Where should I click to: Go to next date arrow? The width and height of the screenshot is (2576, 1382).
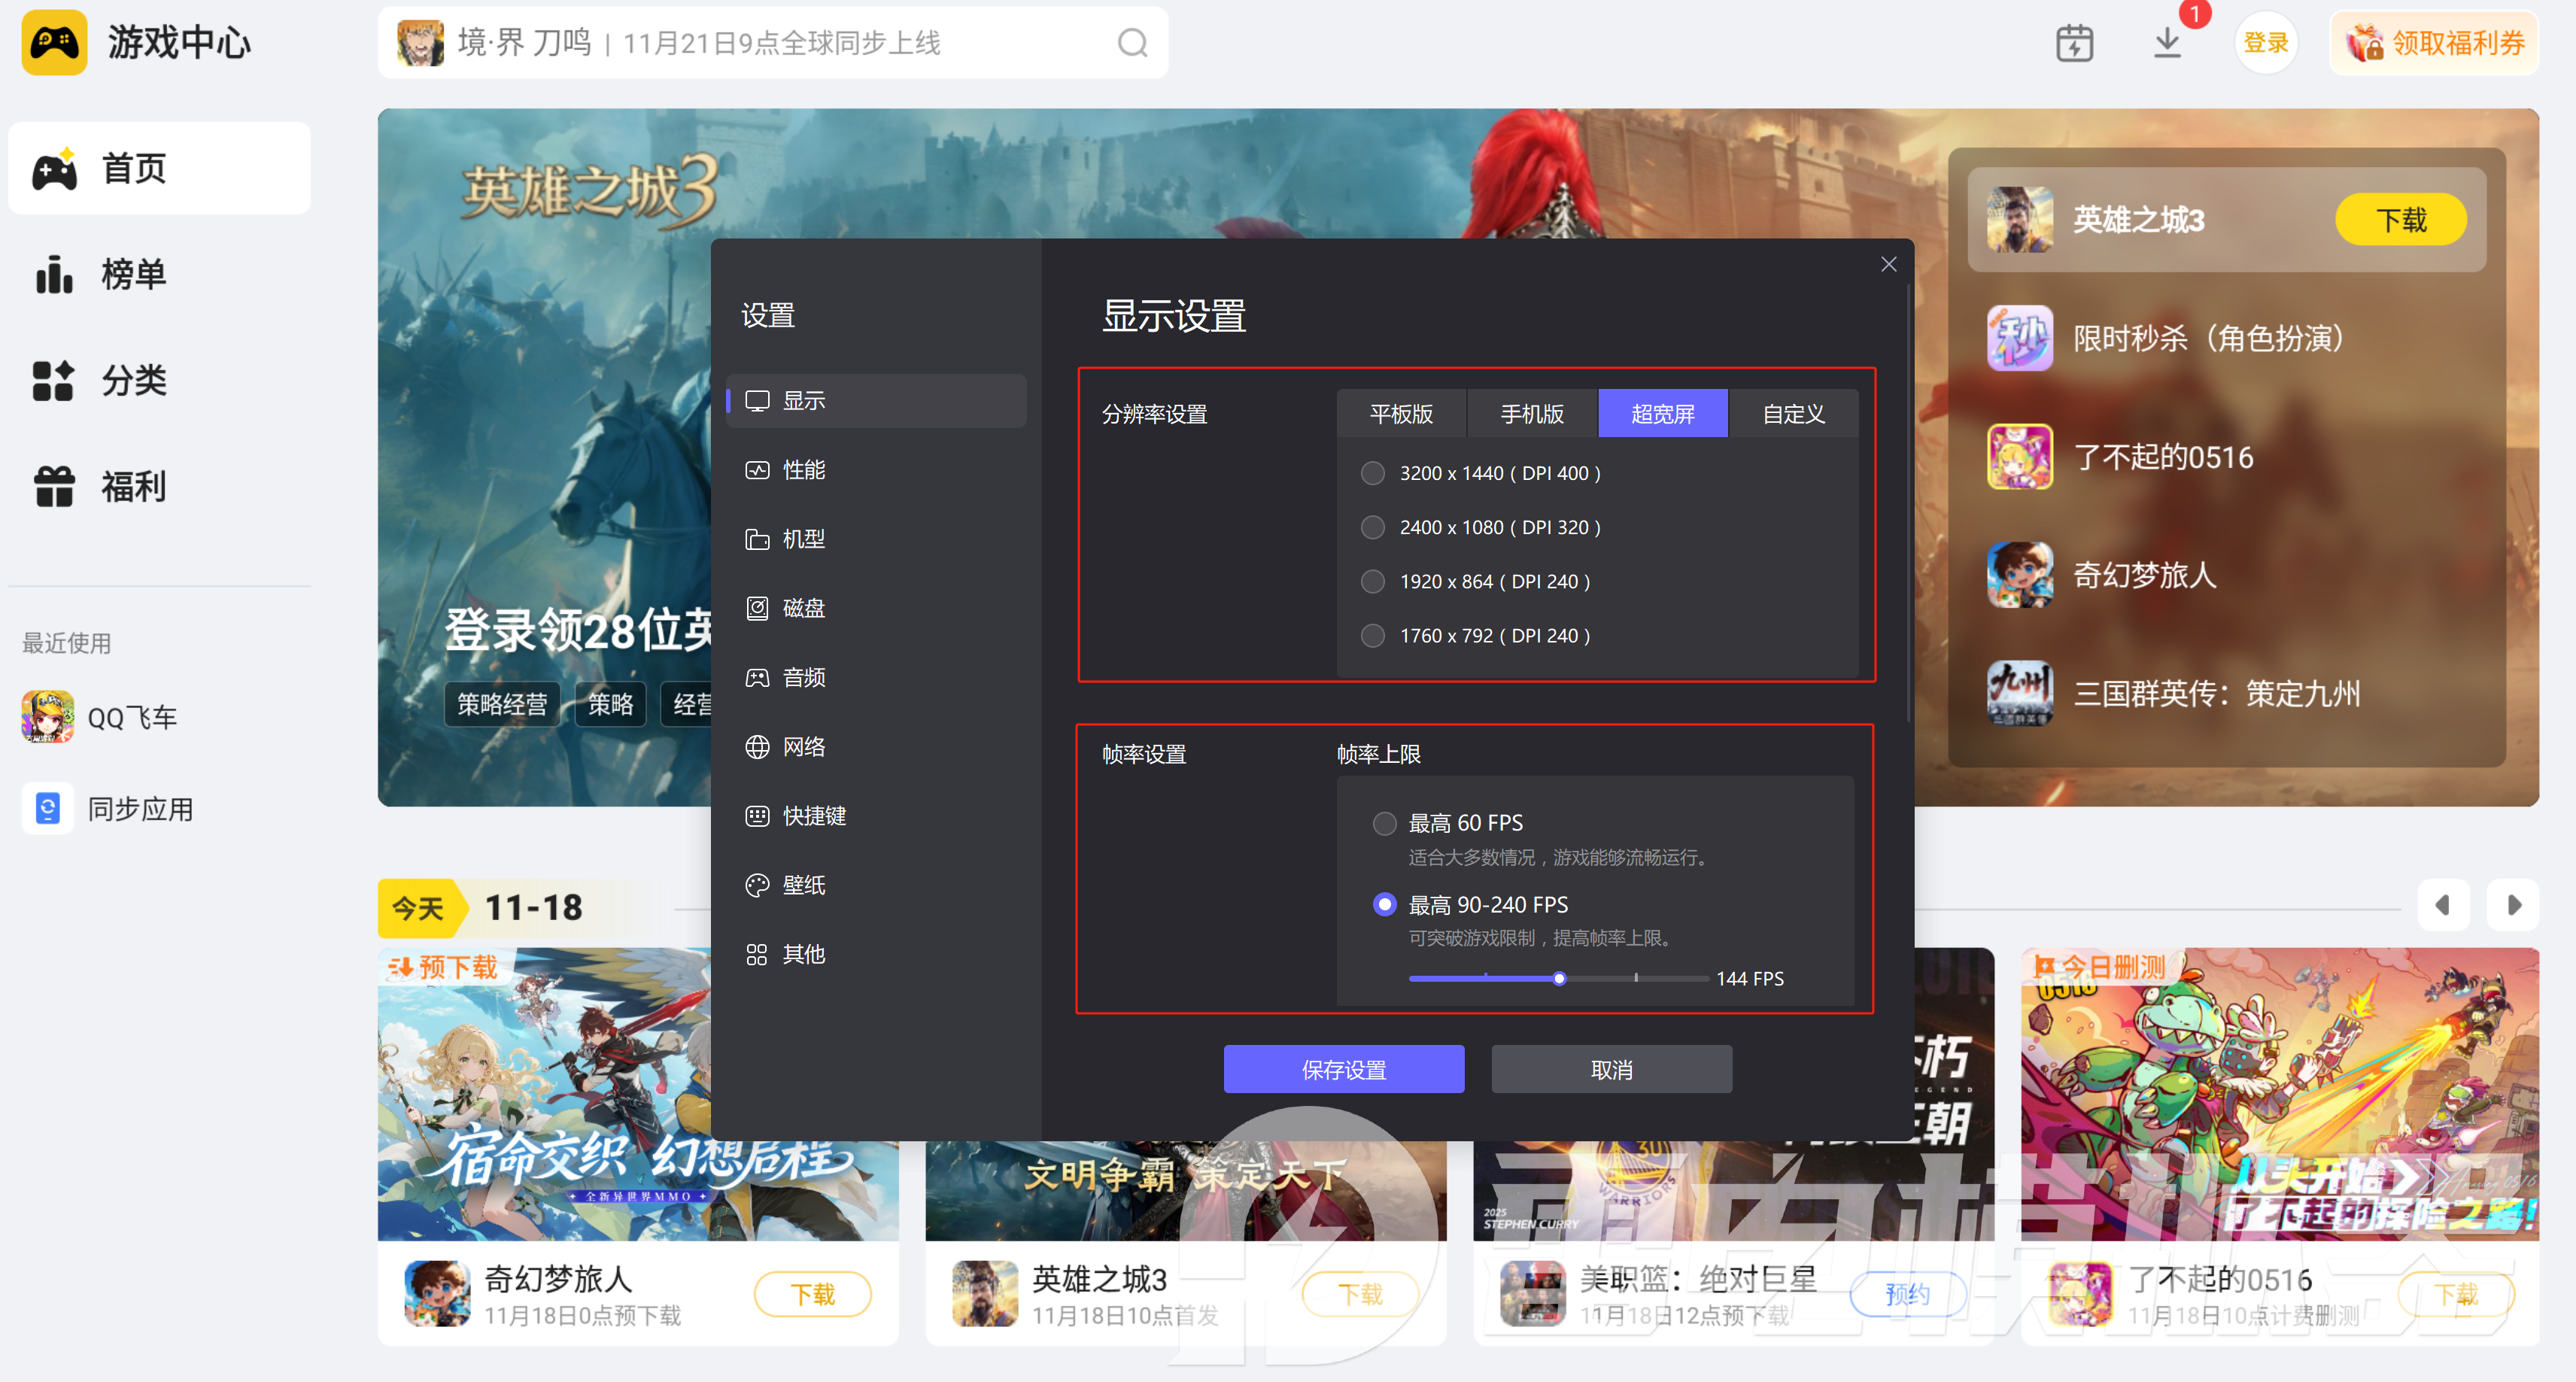pos(2513,906)
